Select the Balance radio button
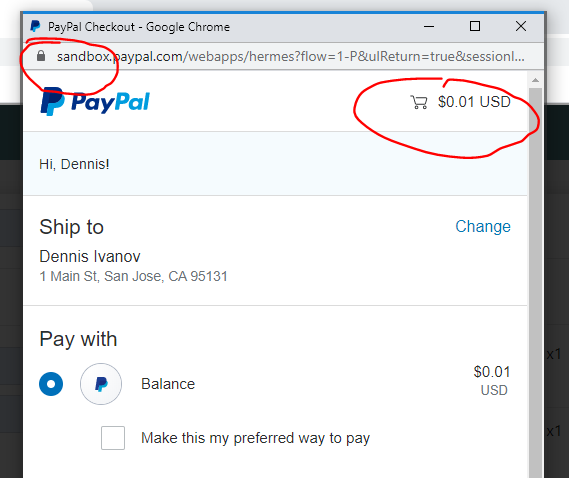Viewport: 569px width, 478px height. [51, 384]
